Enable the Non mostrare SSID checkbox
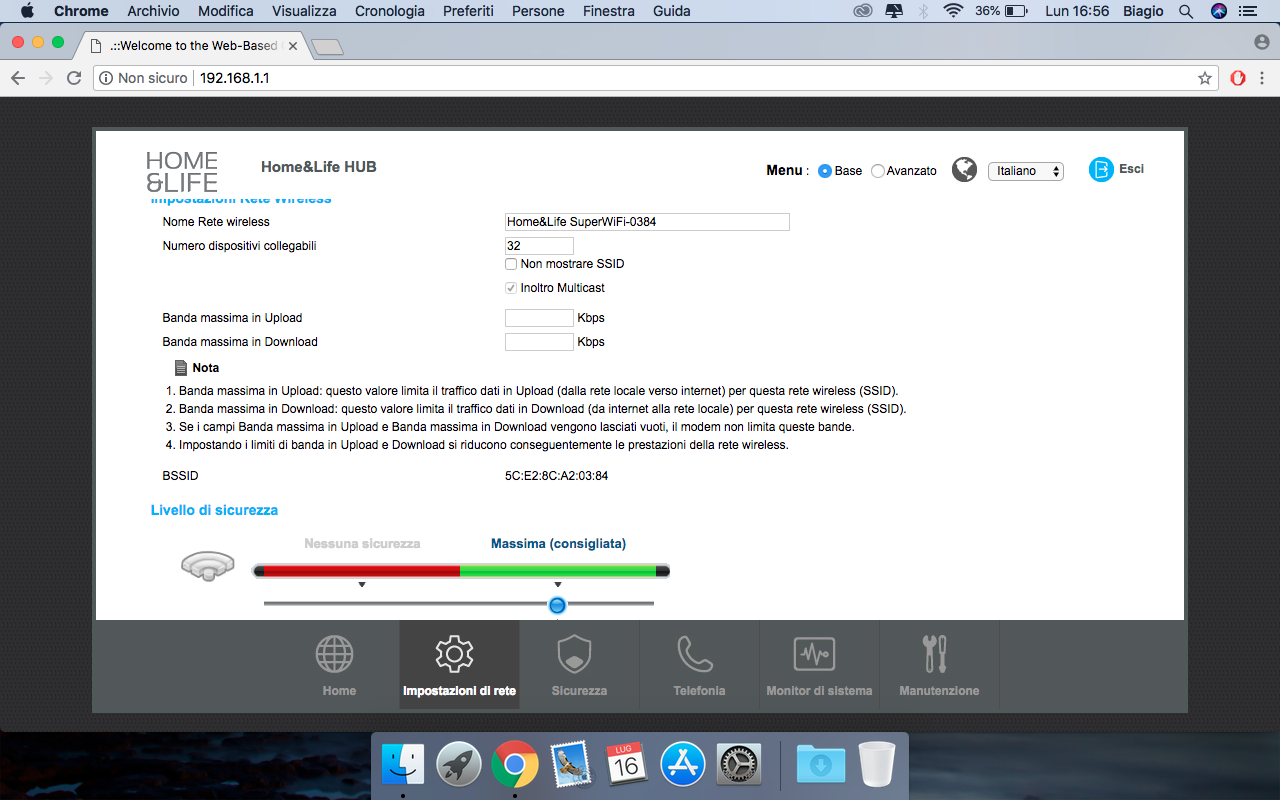 [511, 264]
